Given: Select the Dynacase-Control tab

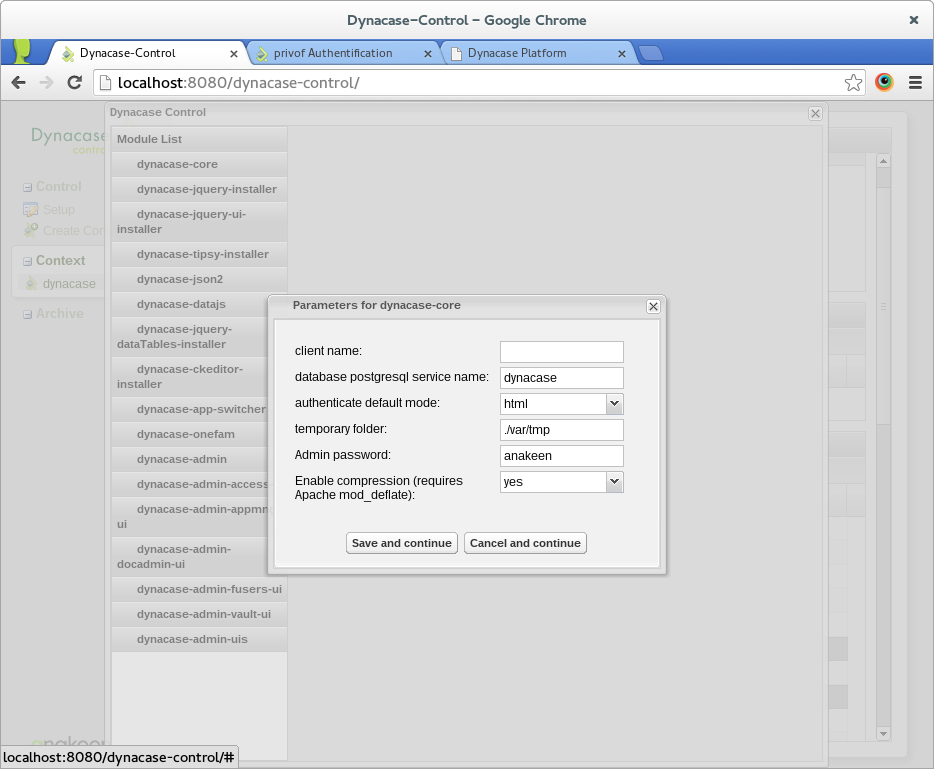Looking at the screenshot, I should [147, 53].
